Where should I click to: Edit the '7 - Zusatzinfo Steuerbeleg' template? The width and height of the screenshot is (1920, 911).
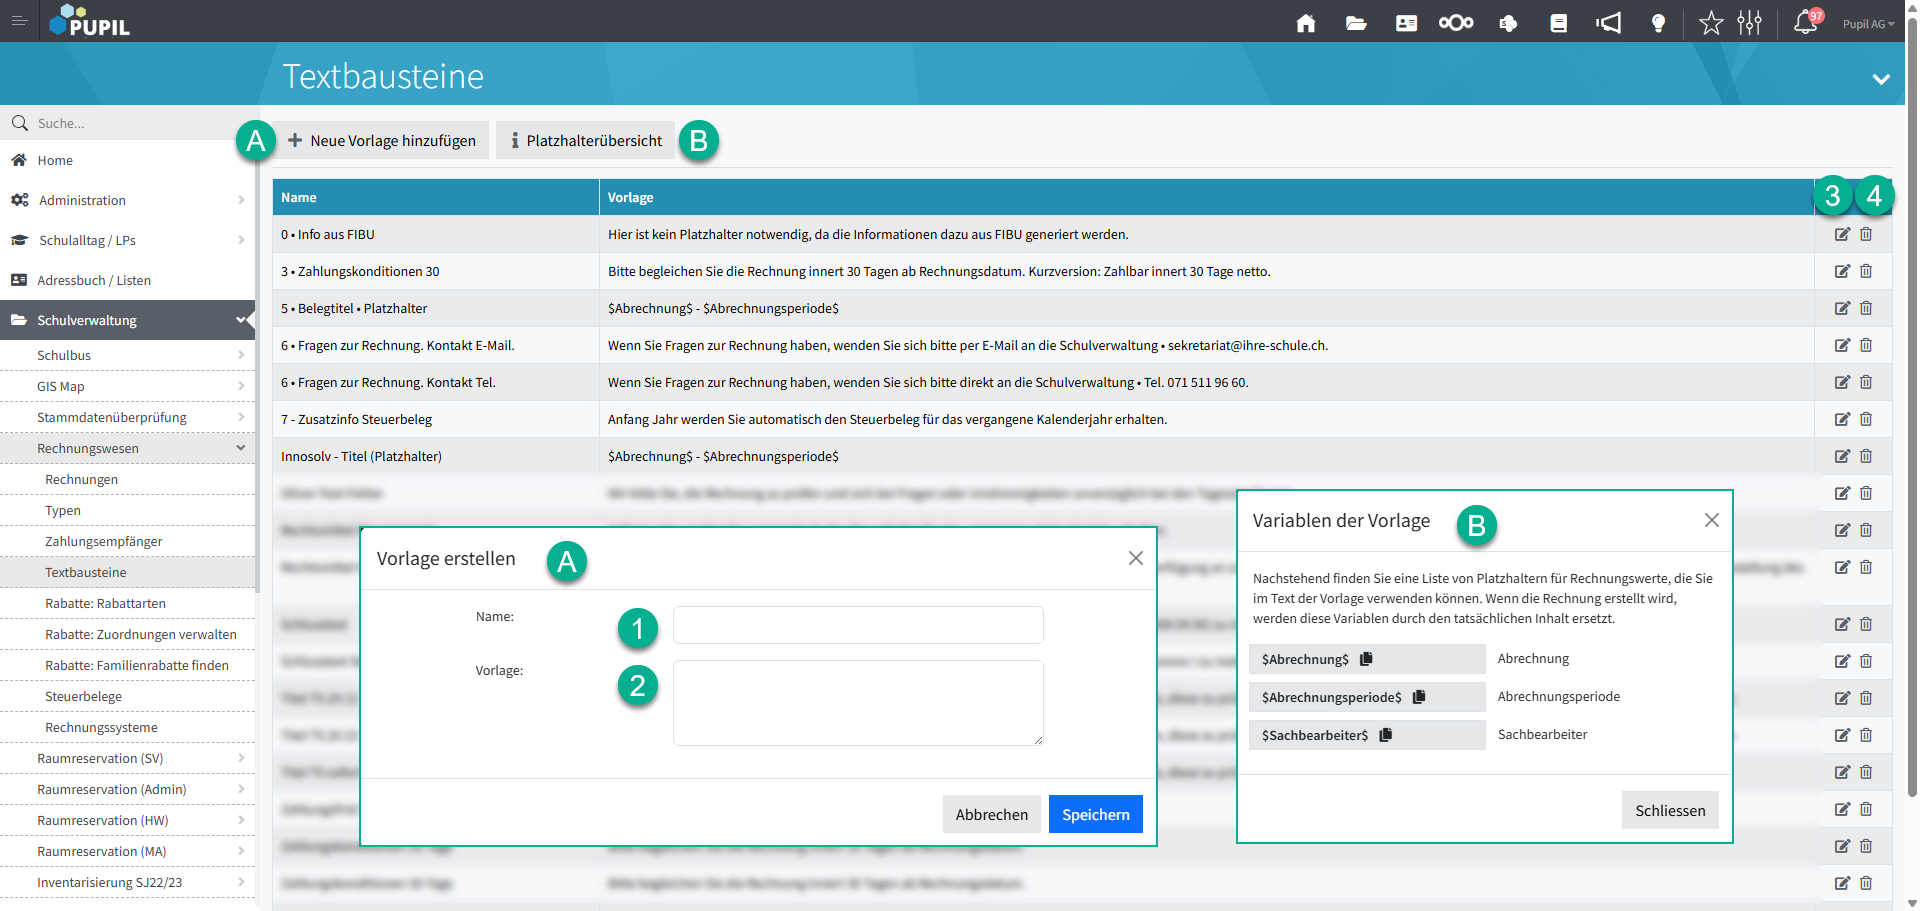(x=1842, y=419)
